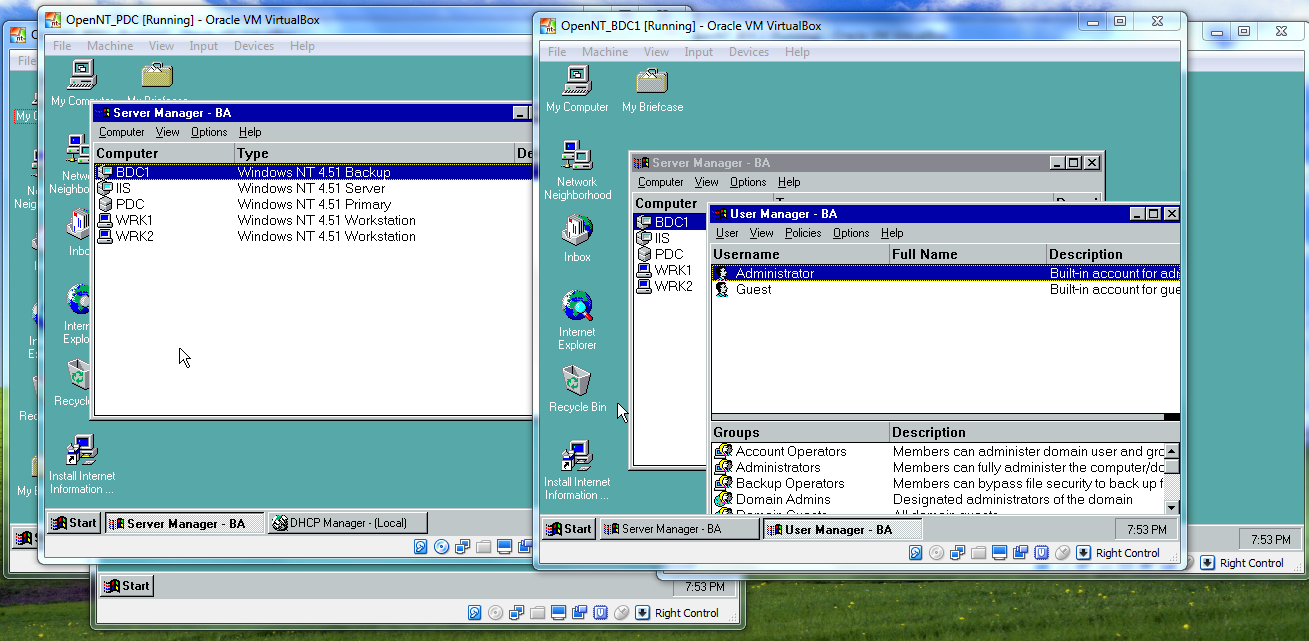Click network adapters icon in BDC1 status bar

click(958, 553)
